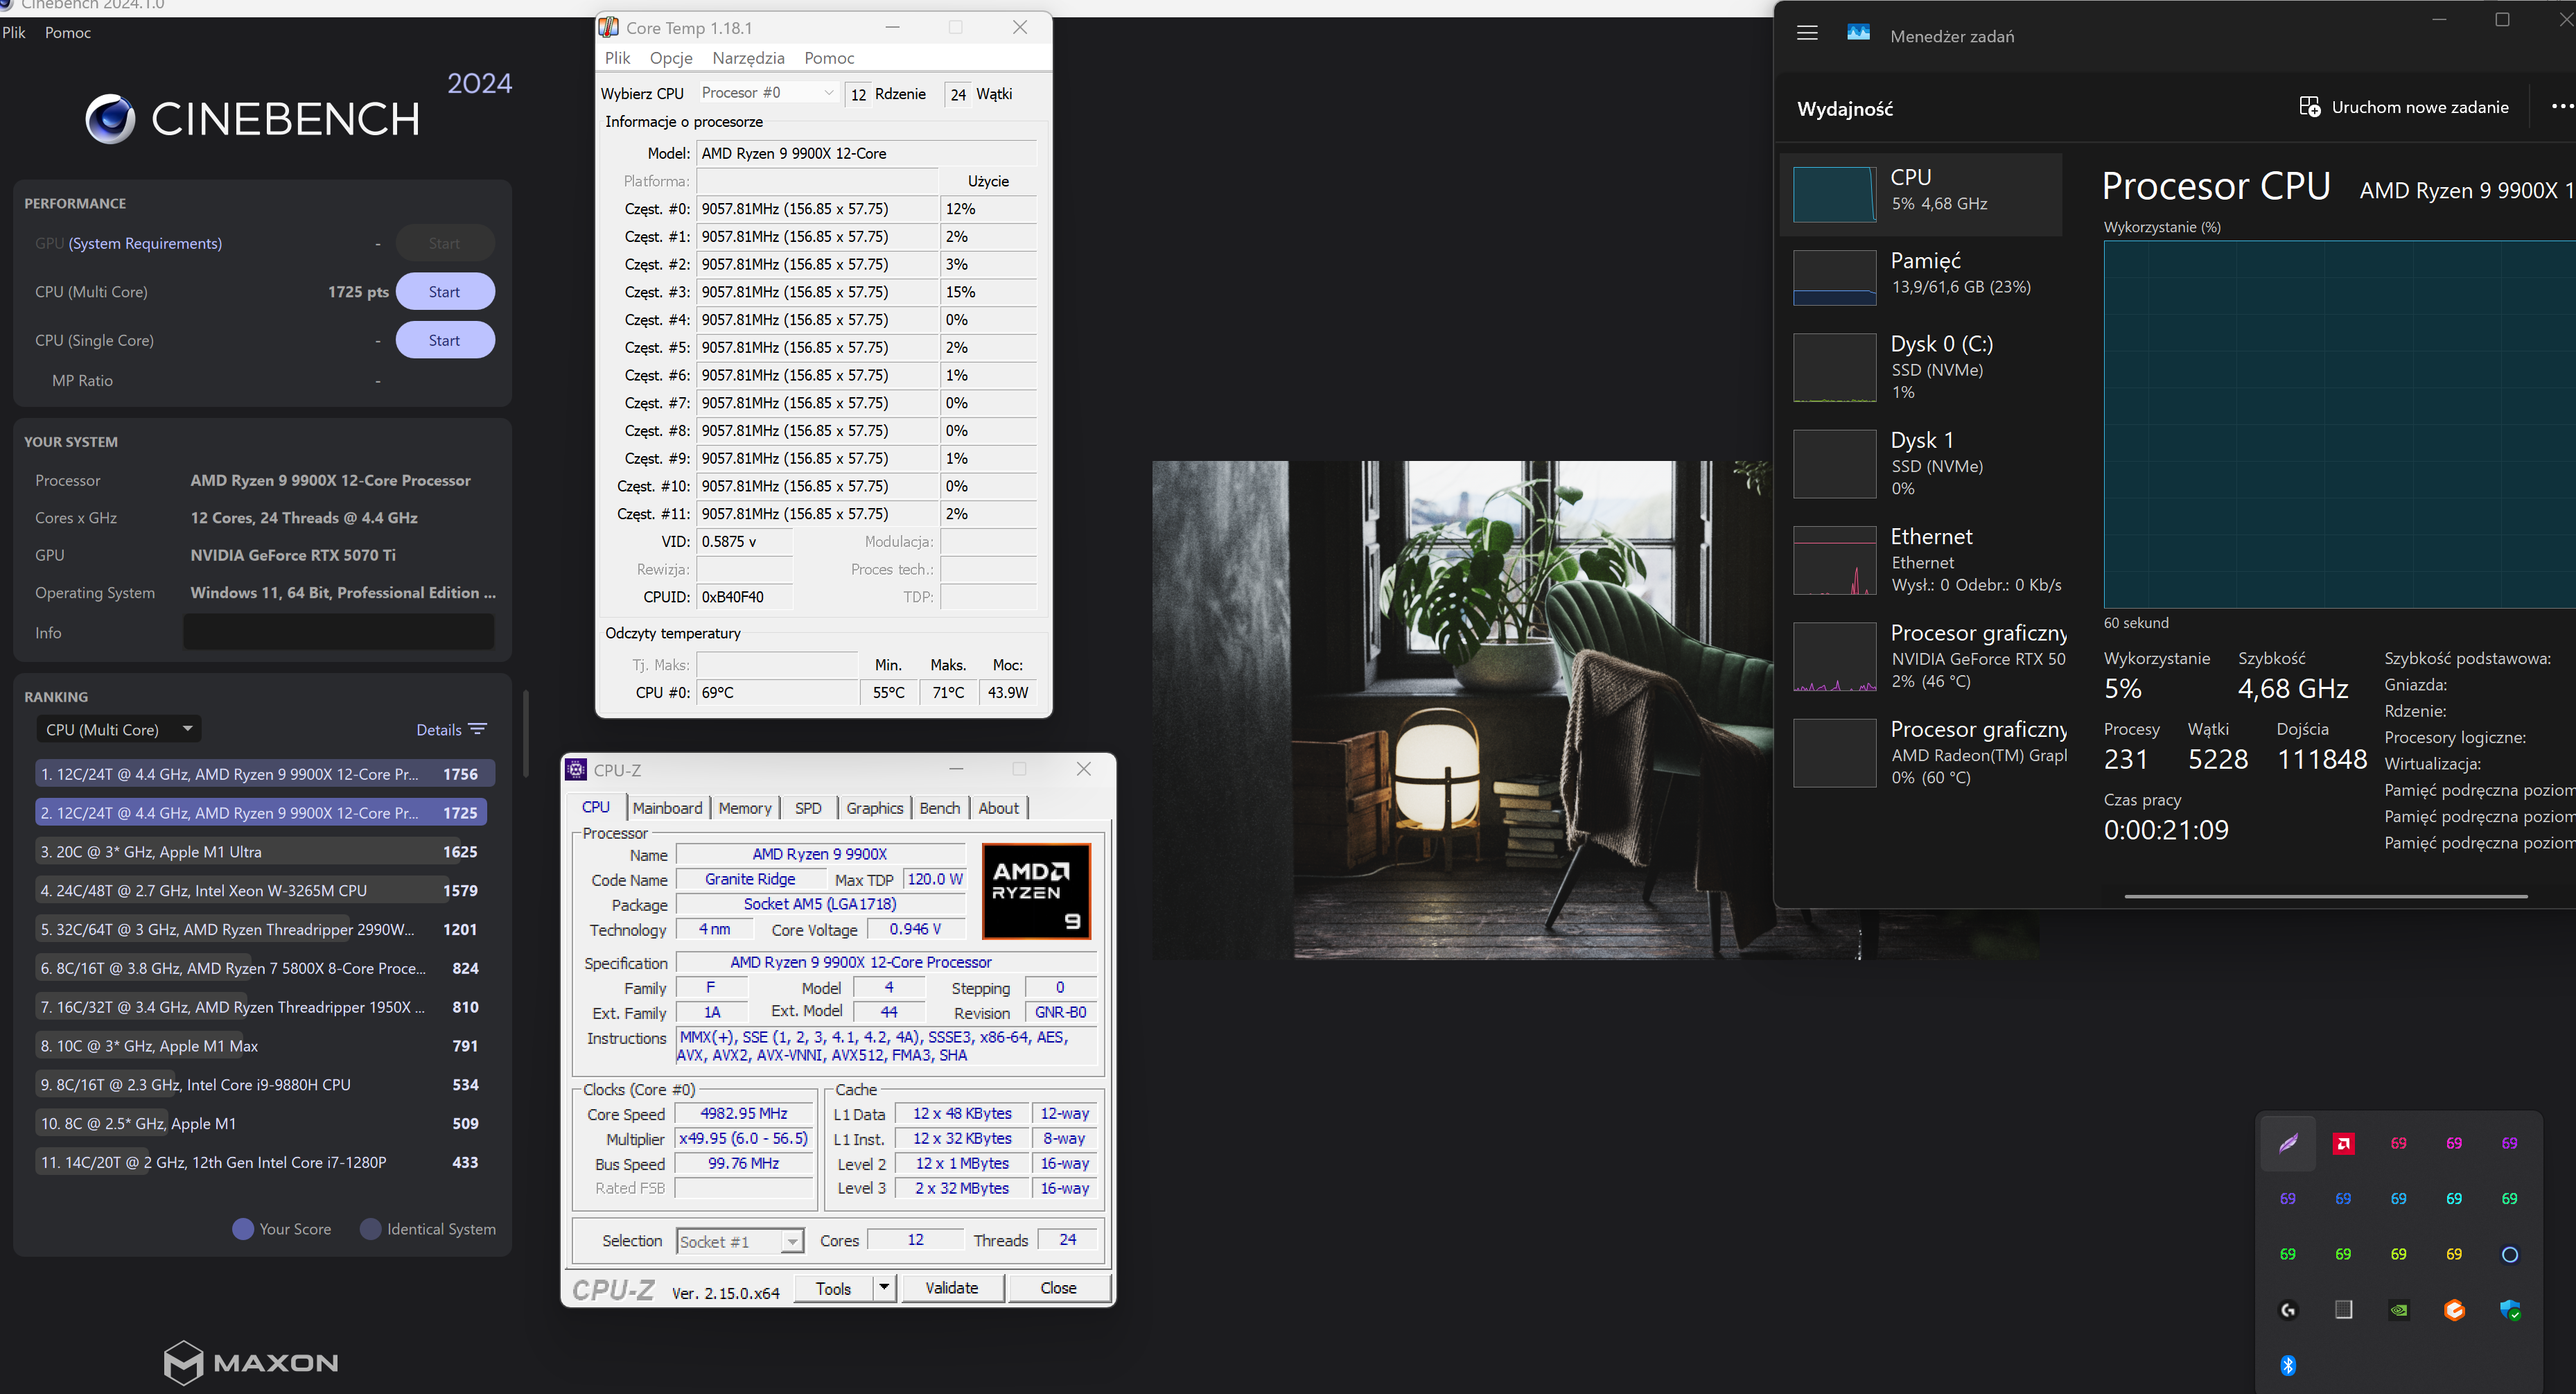Open Logitech G HUB tray icon
Image resolution: width=2576 pixels, height=1394 pixels.
click(2287, 1310)
